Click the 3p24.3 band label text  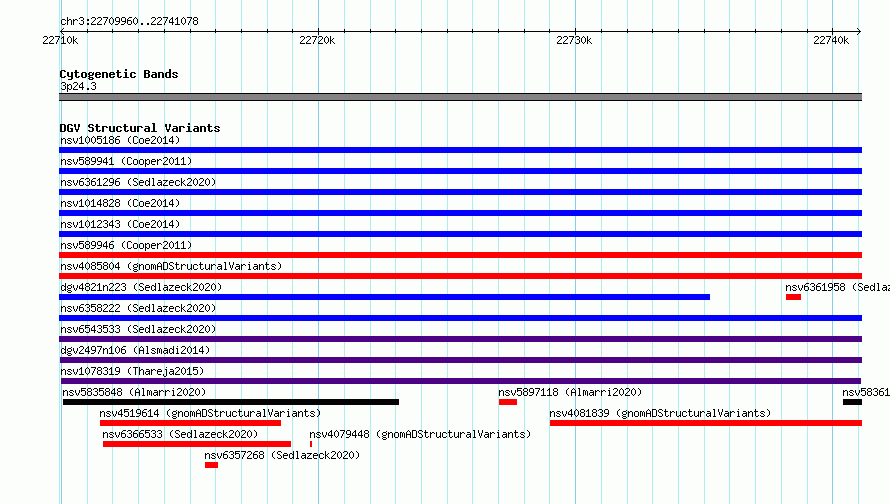(x=78, y=86)
